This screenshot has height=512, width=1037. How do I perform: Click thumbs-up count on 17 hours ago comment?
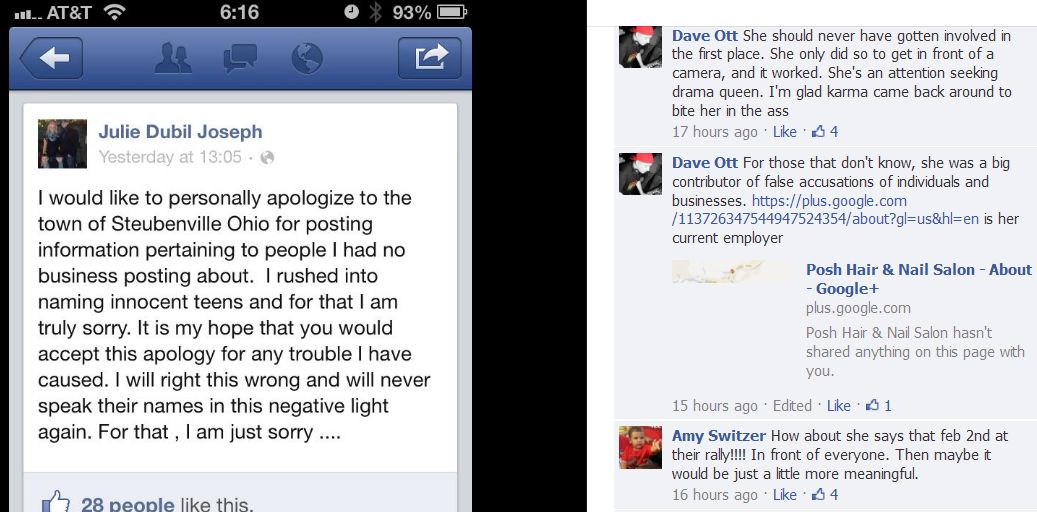825,132
